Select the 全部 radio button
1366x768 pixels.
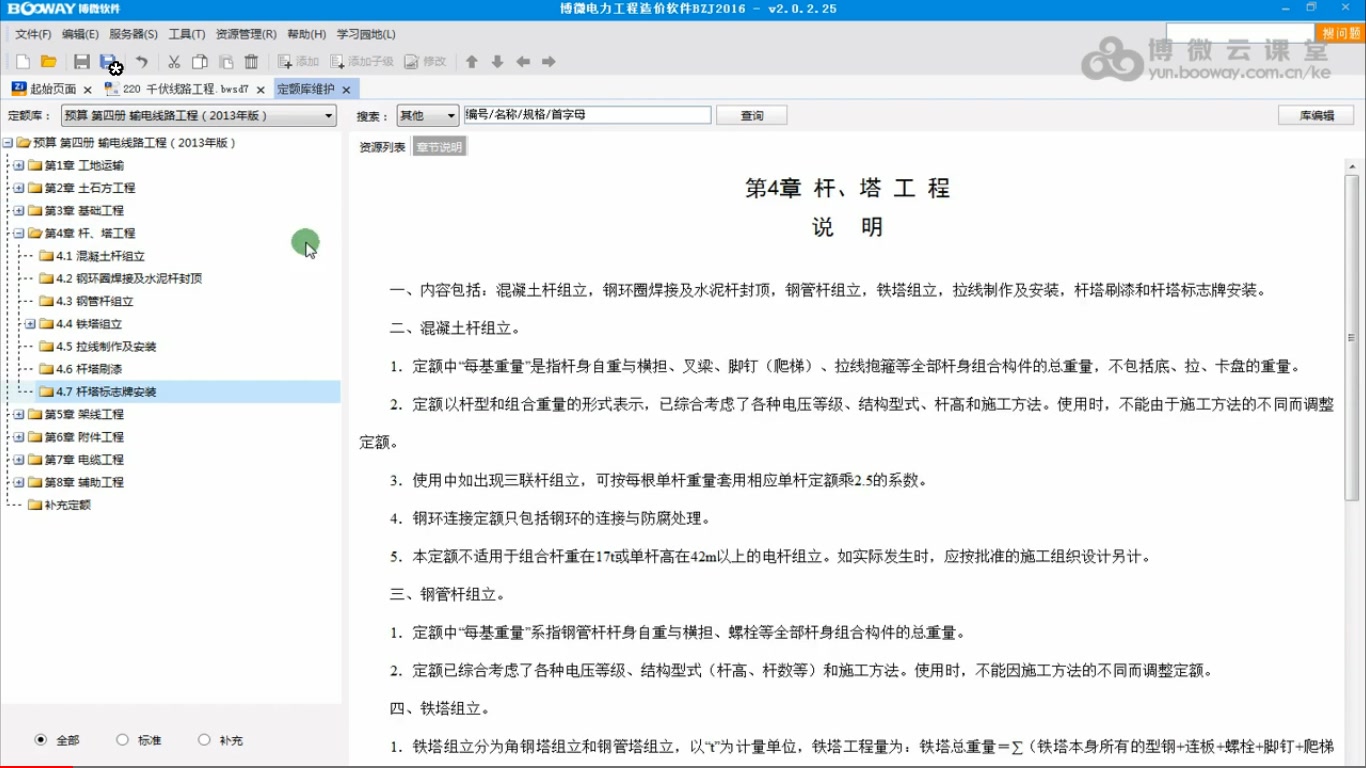click(x=40, y=740)
